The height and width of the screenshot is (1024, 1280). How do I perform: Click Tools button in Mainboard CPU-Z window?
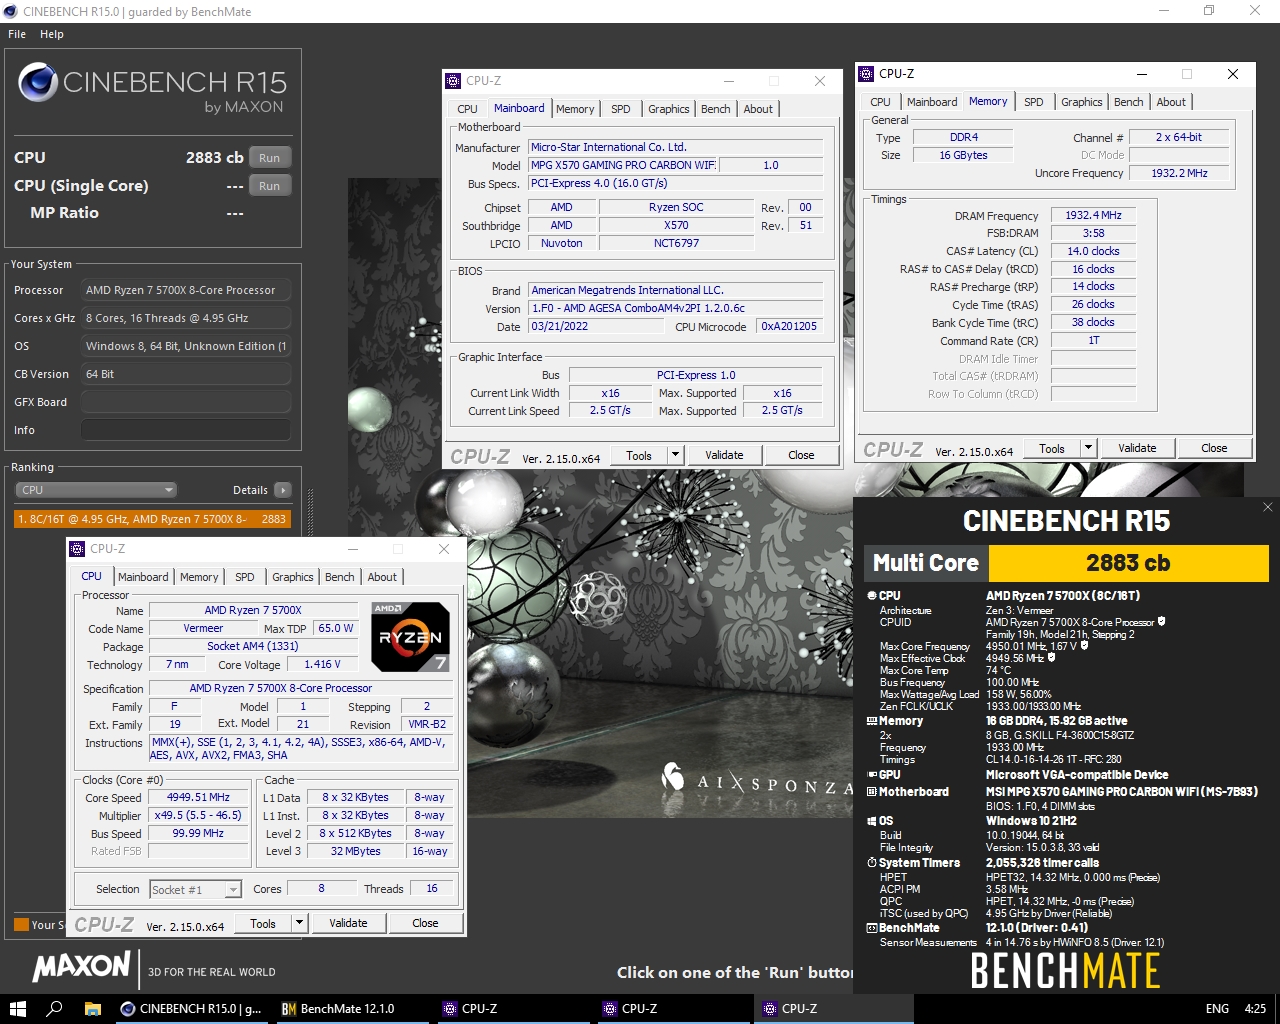click(639, 455)
